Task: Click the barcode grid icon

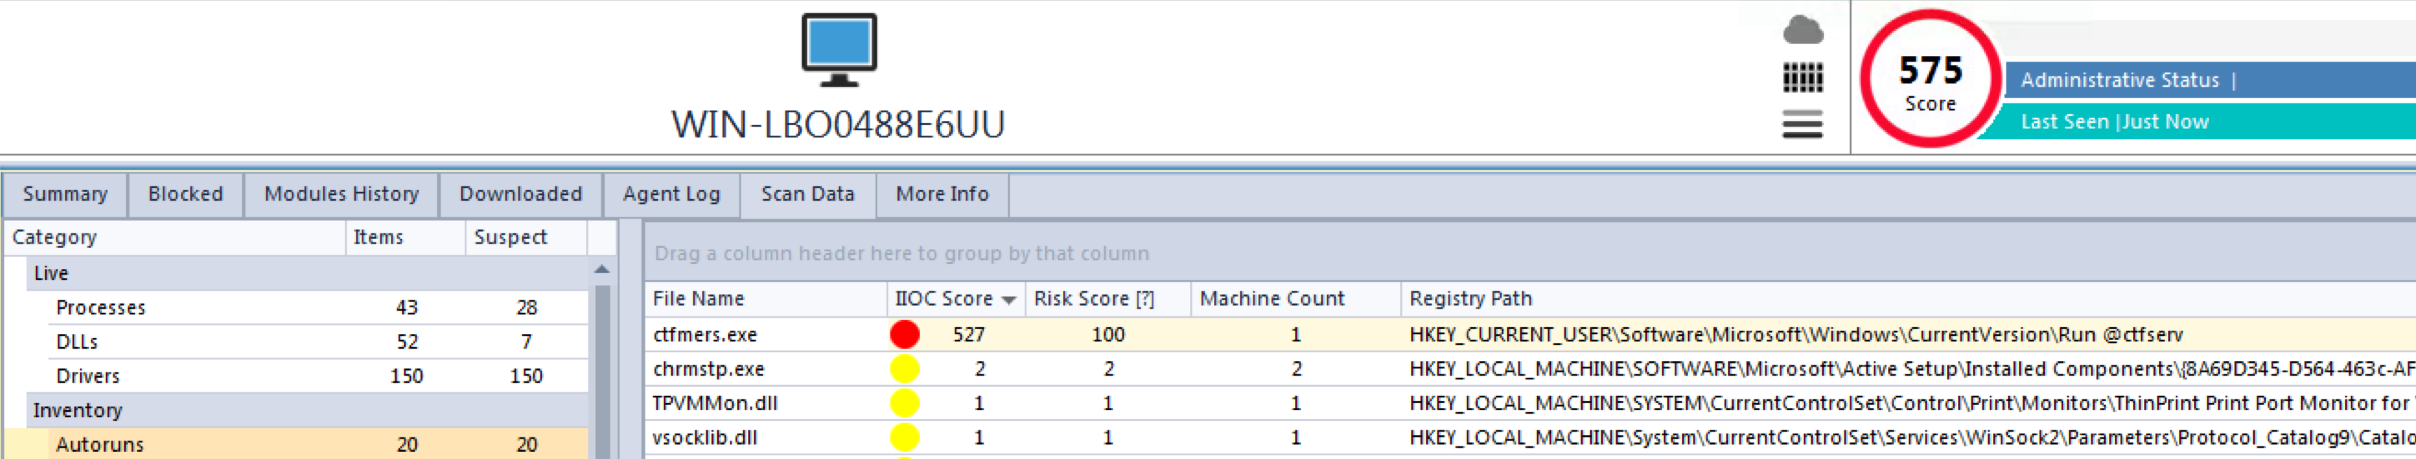Action: (1803, 78)
